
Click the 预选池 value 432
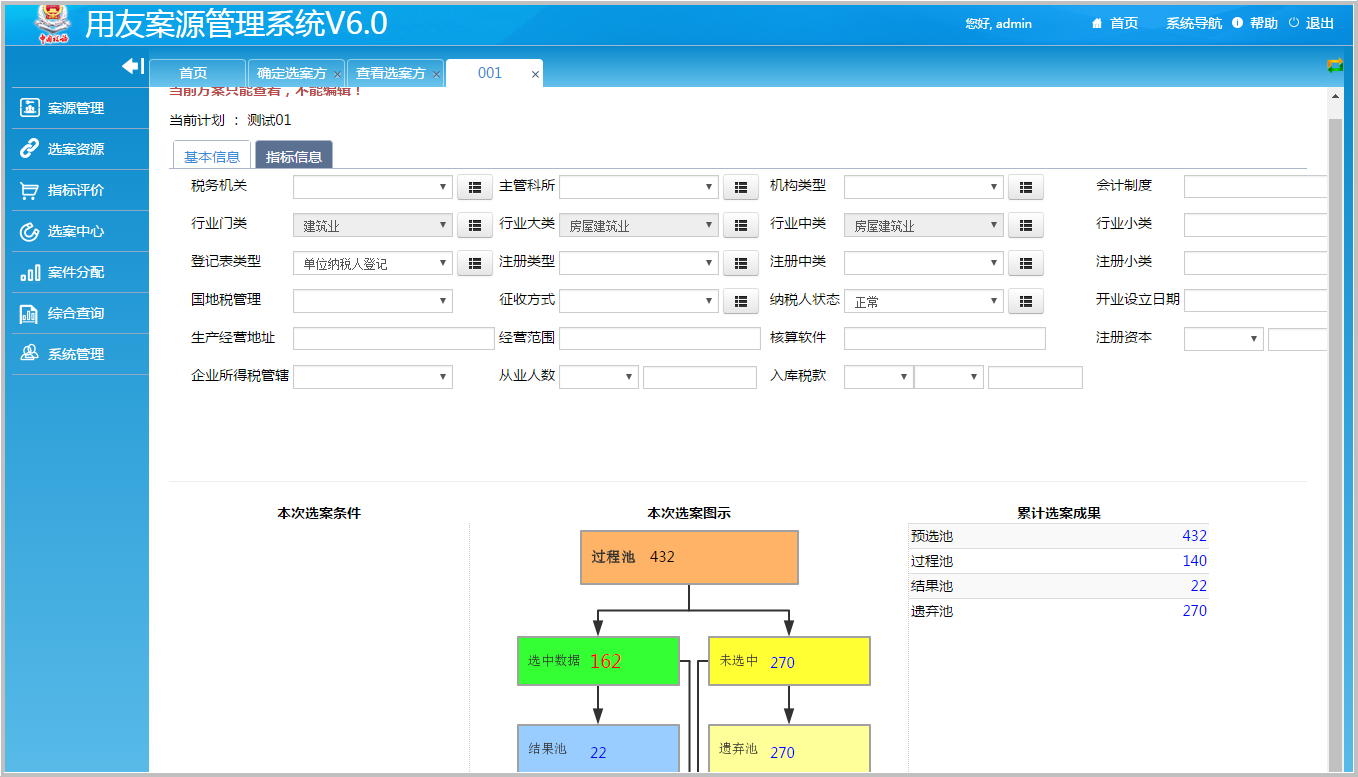(x=1194, y=536)
